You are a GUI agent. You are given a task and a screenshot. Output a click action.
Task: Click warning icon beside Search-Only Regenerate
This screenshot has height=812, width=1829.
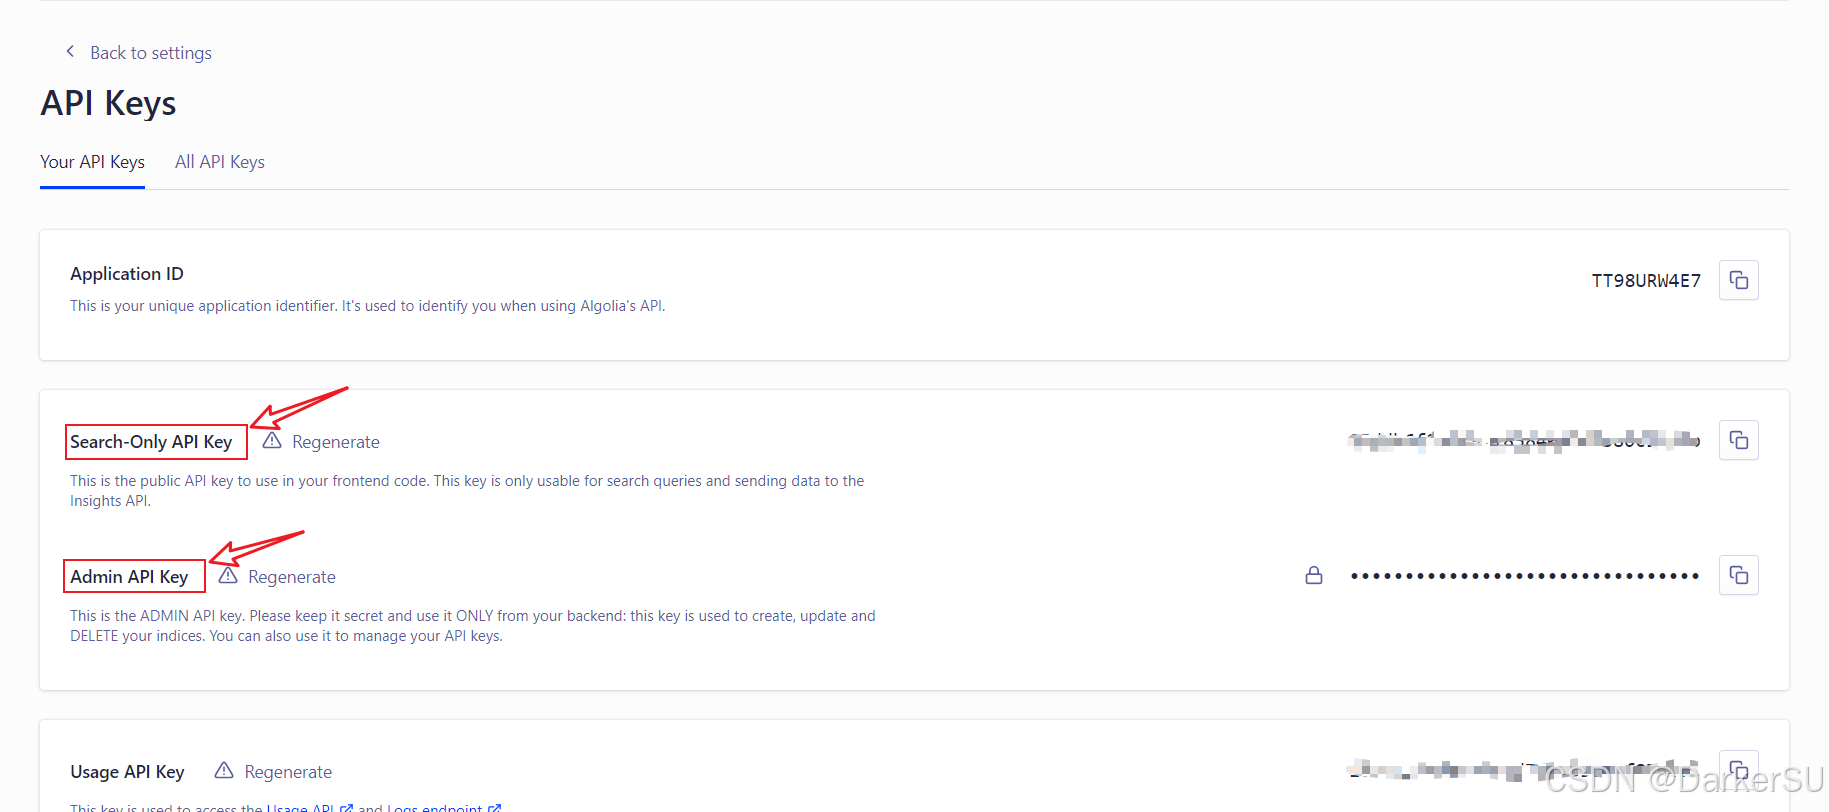[272, 441]
